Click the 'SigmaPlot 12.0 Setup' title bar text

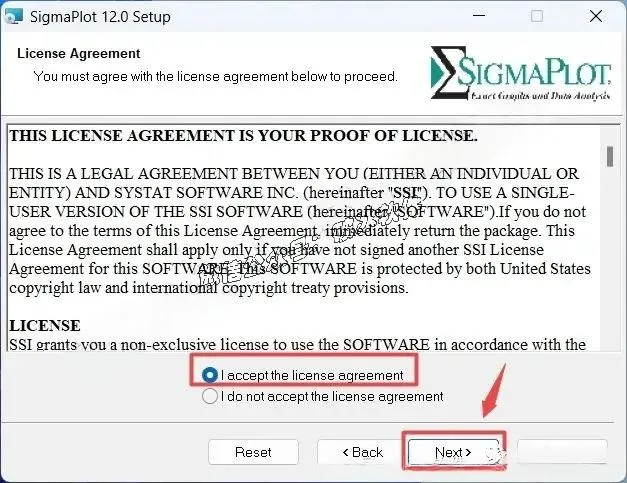(x=100, y=17)
